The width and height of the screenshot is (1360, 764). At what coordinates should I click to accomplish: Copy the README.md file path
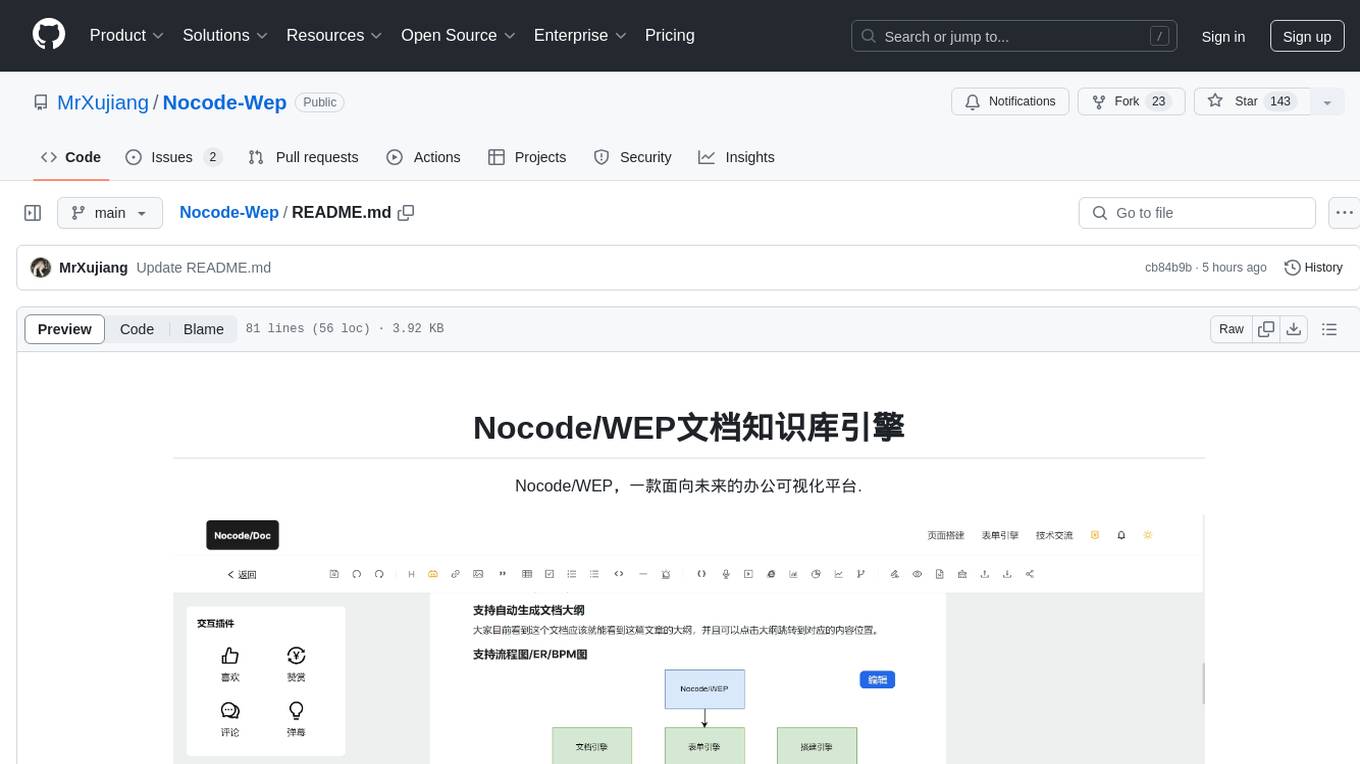coord(406,212)
